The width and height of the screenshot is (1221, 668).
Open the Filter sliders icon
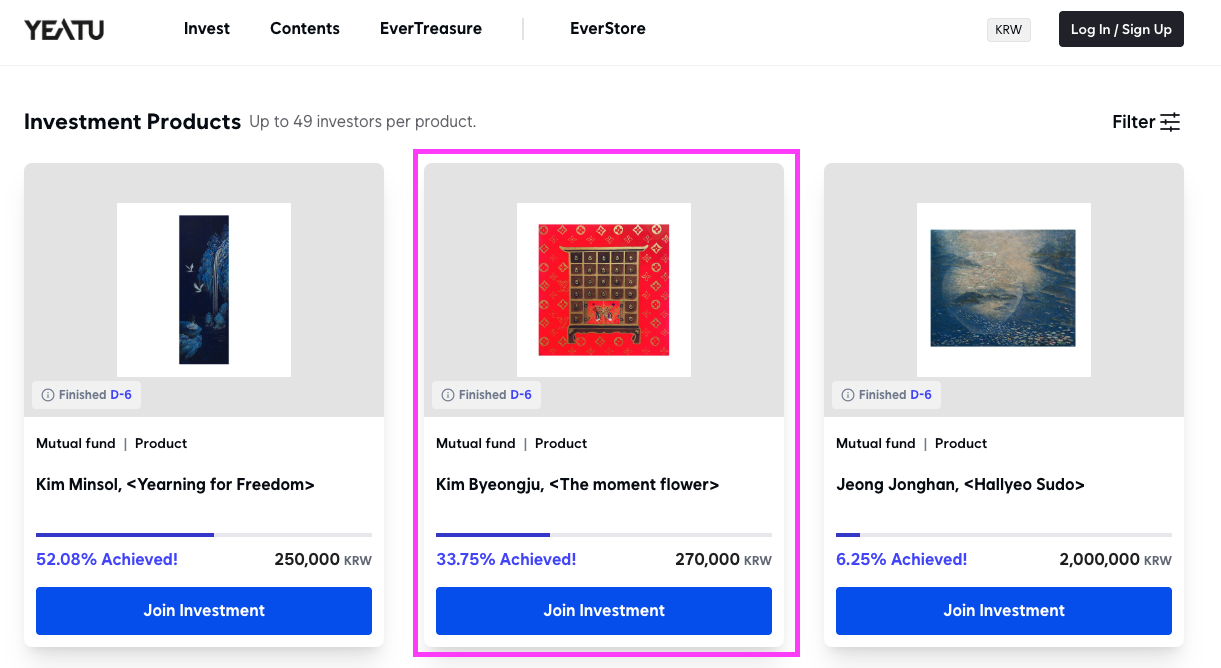tap(1170, 122)
